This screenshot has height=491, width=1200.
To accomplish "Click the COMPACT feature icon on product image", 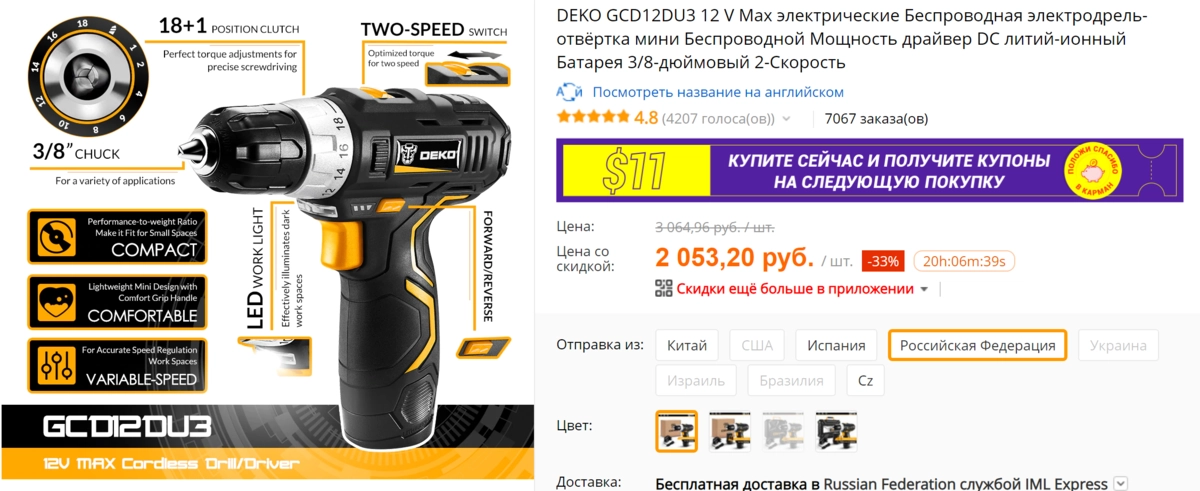I will 55,236.
